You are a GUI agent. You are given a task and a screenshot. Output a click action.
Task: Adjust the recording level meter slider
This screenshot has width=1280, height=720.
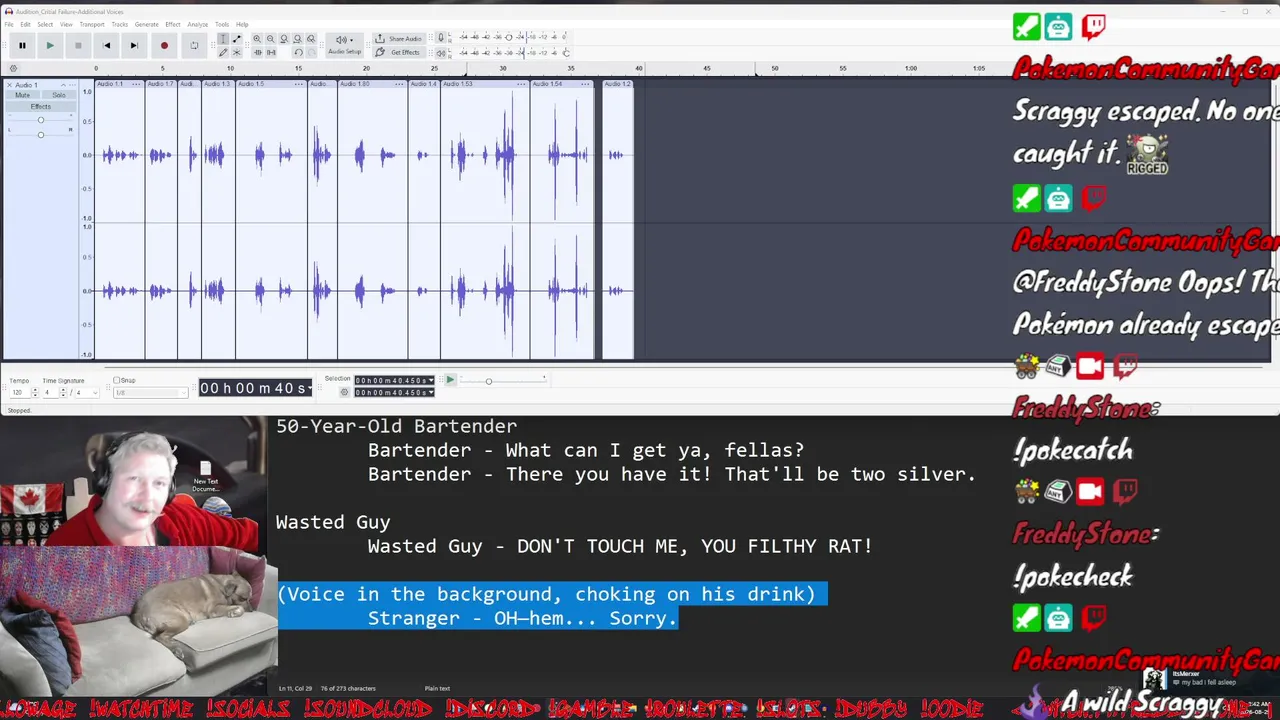click(508, 37)
